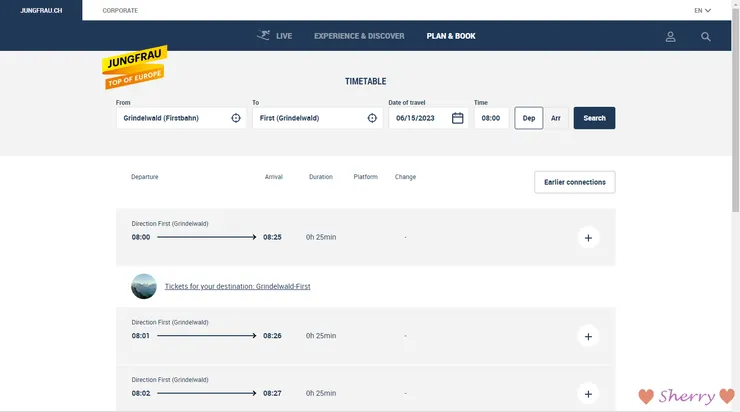The image size is (740, 412).
Task: Expand the 08:02 connection with plus icon
Action: point(588,394)
